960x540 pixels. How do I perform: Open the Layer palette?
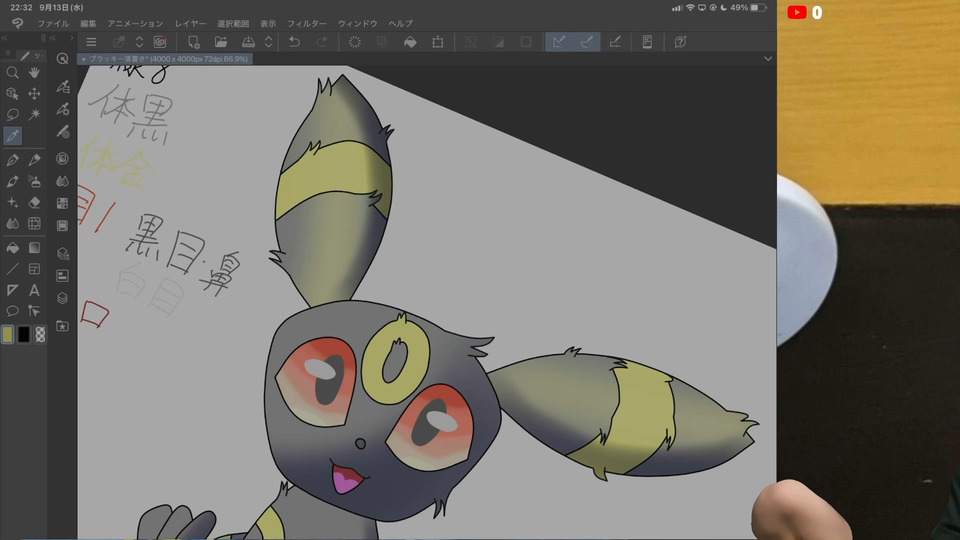point(62,298)
